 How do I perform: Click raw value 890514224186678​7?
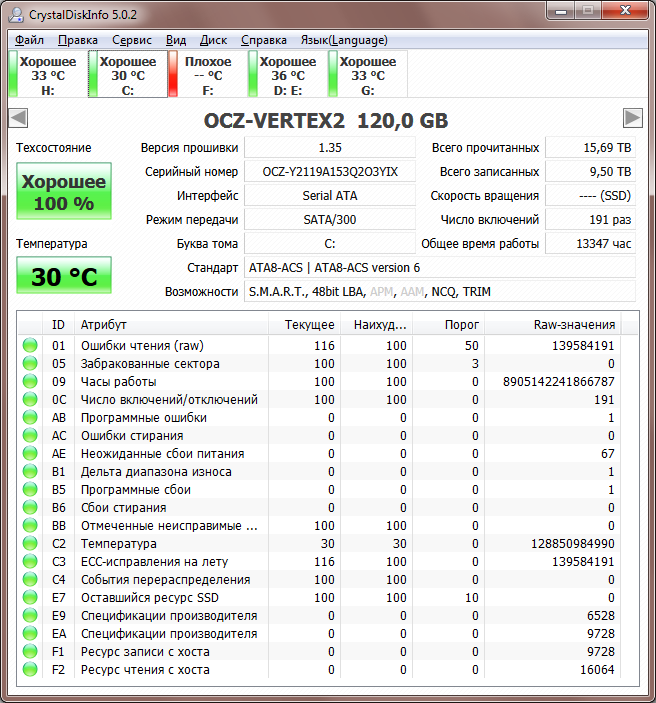[x=558, y=382]
